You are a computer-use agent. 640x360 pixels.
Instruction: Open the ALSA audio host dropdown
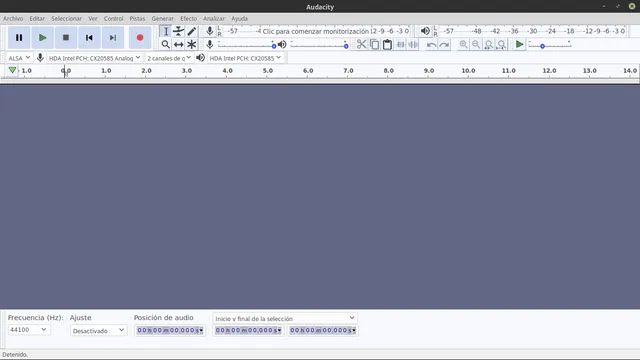click(x=19, y=58)
